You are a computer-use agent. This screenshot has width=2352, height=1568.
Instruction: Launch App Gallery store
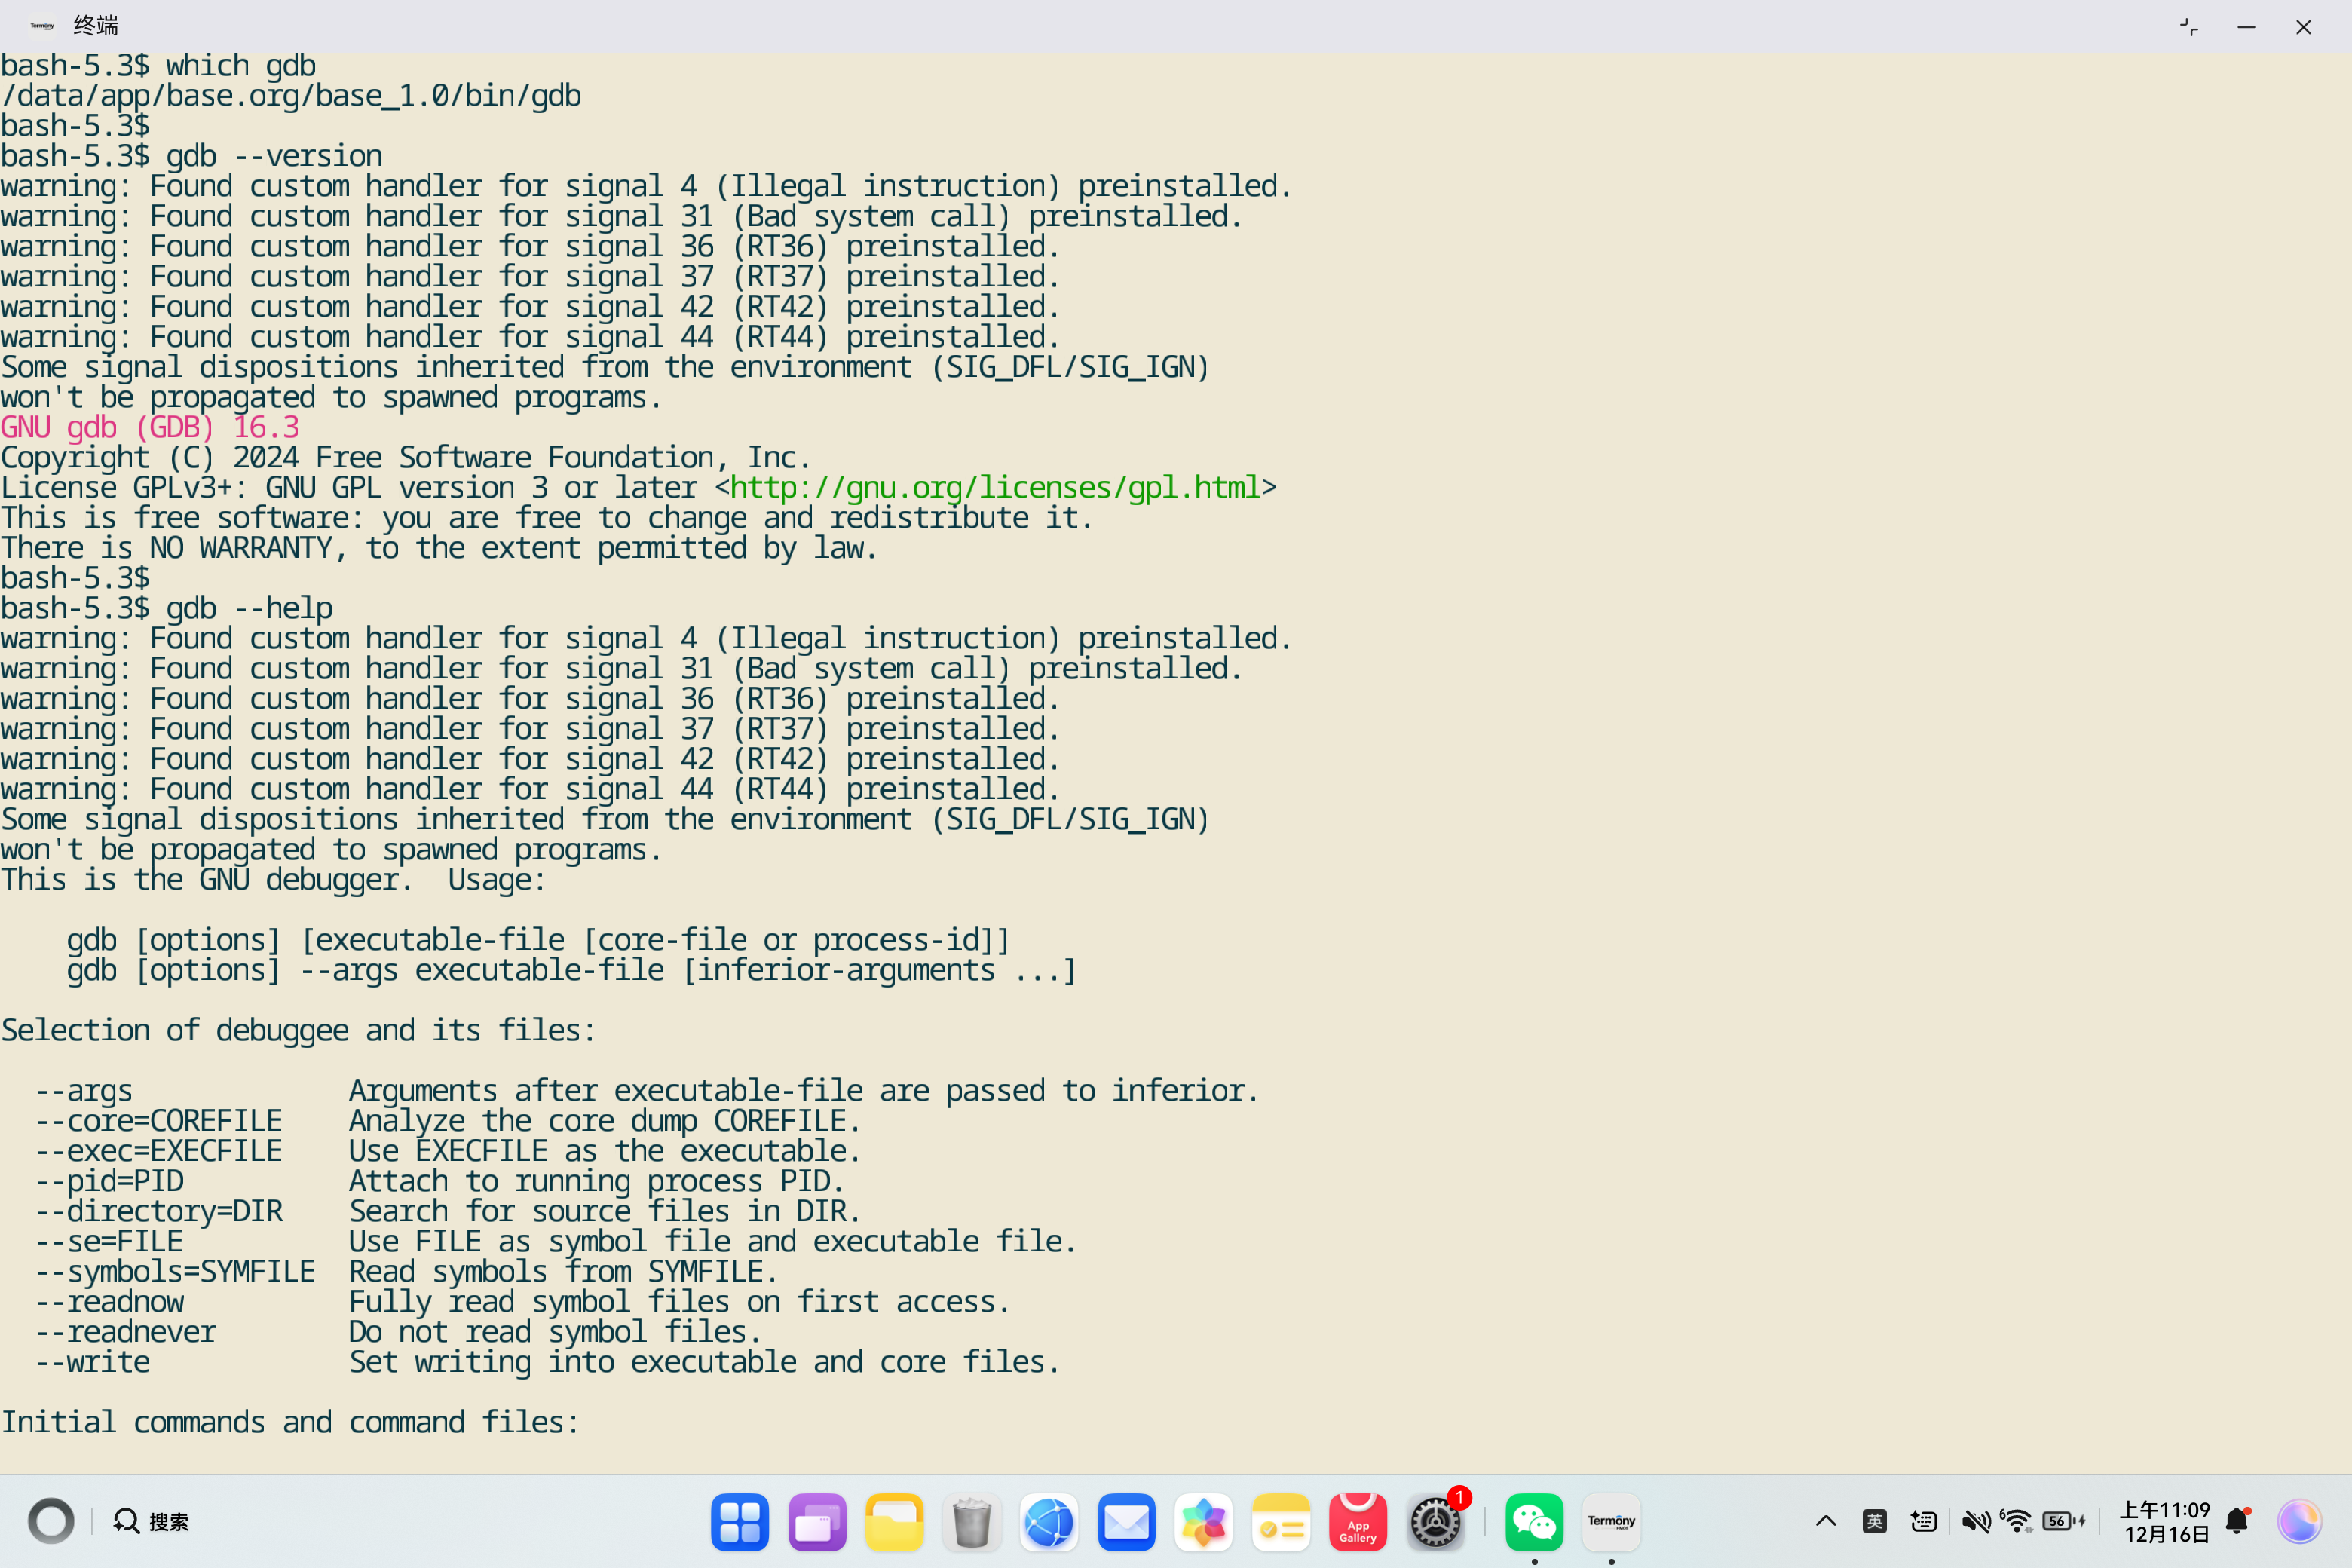1357,1522
